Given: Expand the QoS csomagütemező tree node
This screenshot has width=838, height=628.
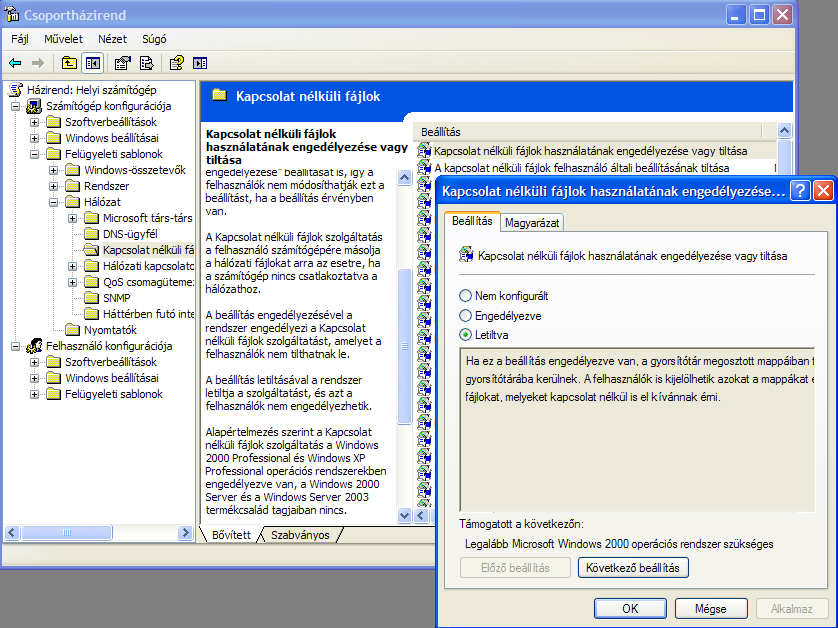Looking at the screenshot, I should 73,282.
